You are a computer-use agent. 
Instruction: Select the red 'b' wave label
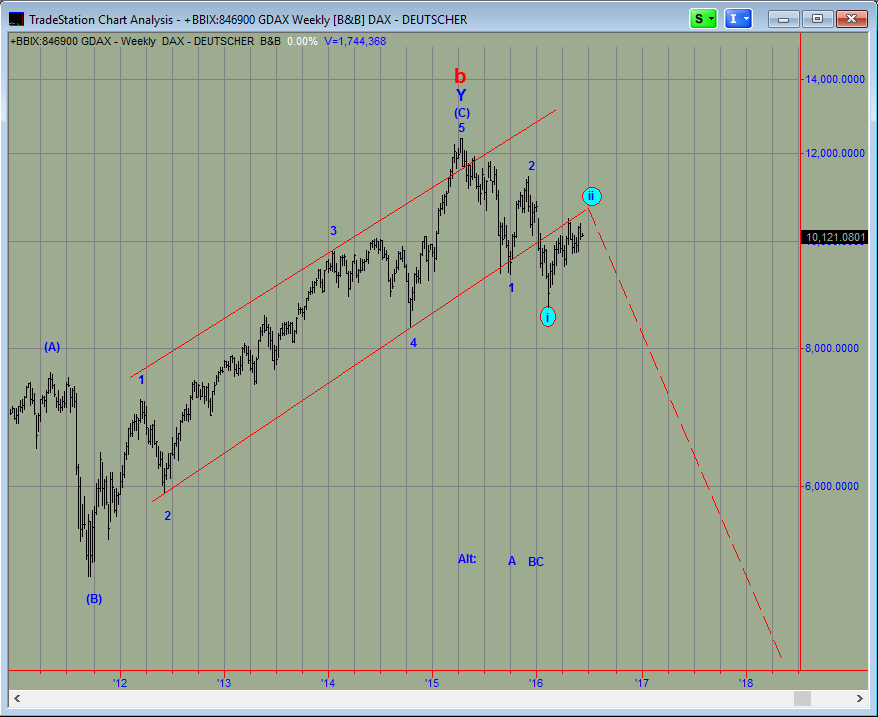coord(460,75)
